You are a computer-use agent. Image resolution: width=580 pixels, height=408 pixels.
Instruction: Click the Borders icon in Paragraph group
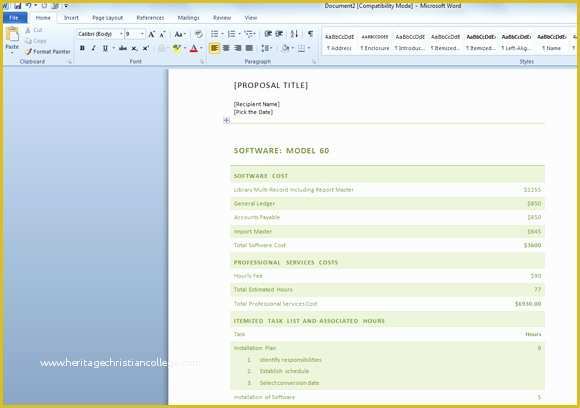coord(301,48)
